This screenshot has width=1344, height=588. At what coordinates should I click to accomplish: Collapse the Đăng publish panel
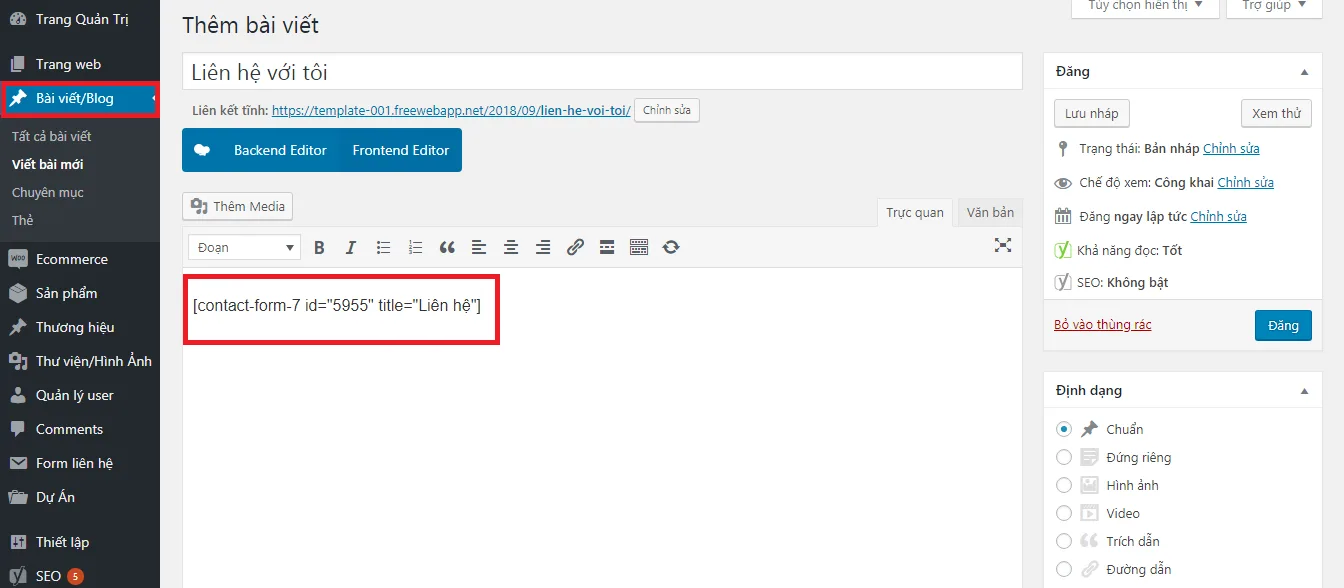point(1304,72)
